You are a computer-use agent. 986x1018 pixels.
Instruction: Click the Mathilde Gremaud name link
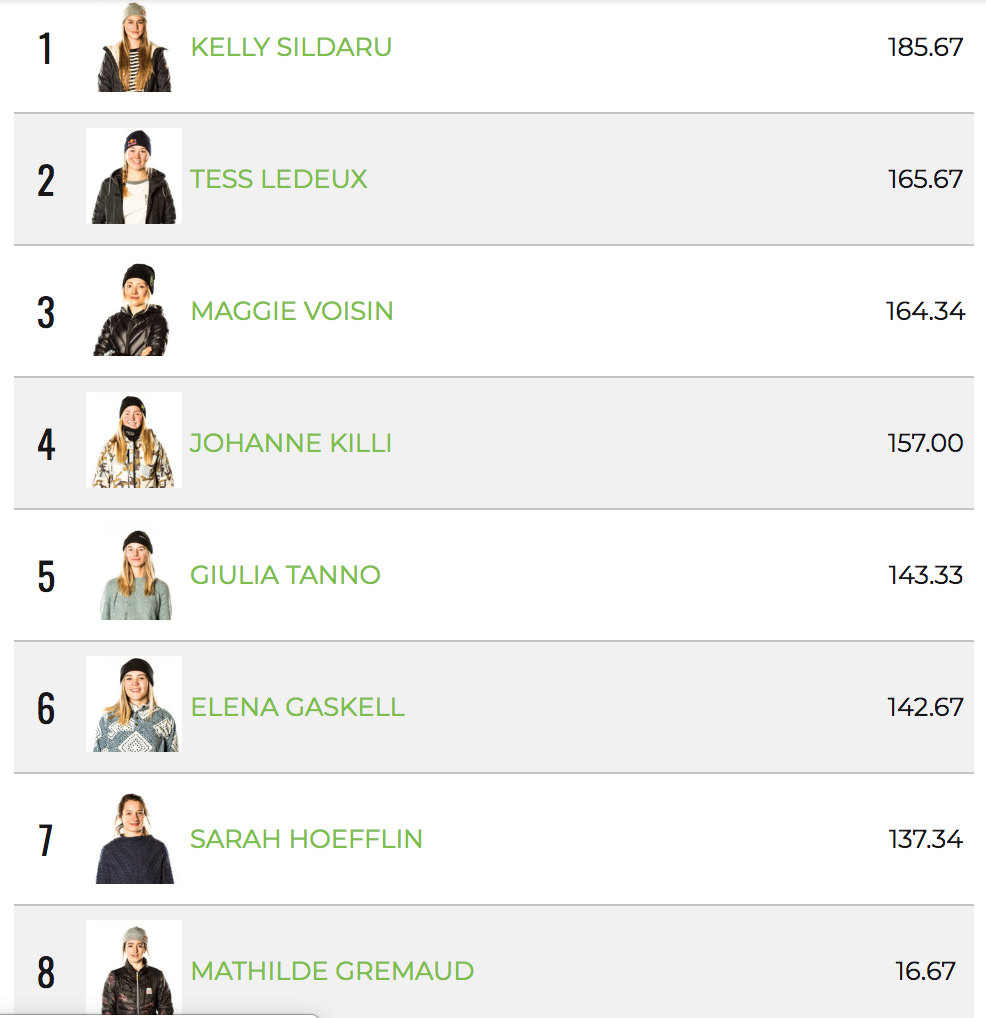(332, 971)
